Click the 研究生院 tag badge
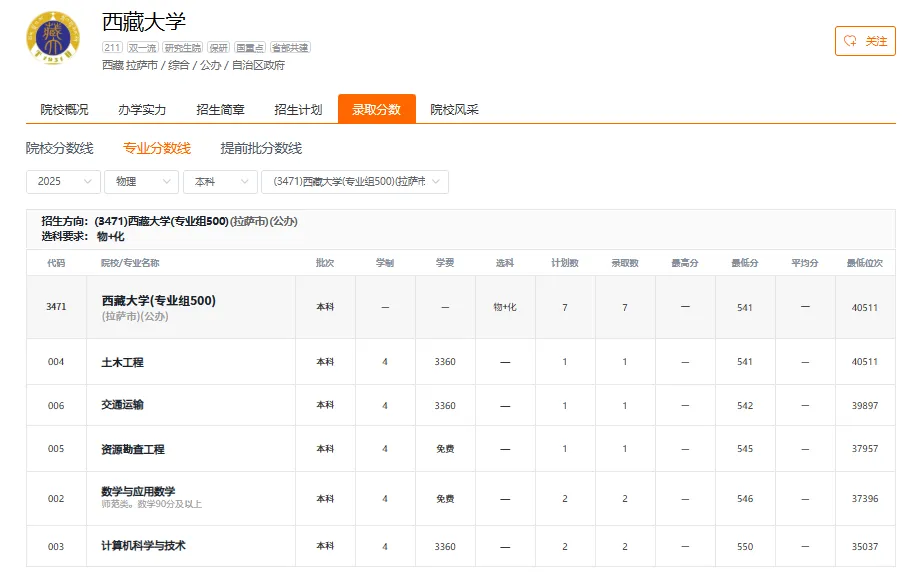This screenshot has width=924, height=579. click(183, 48)
